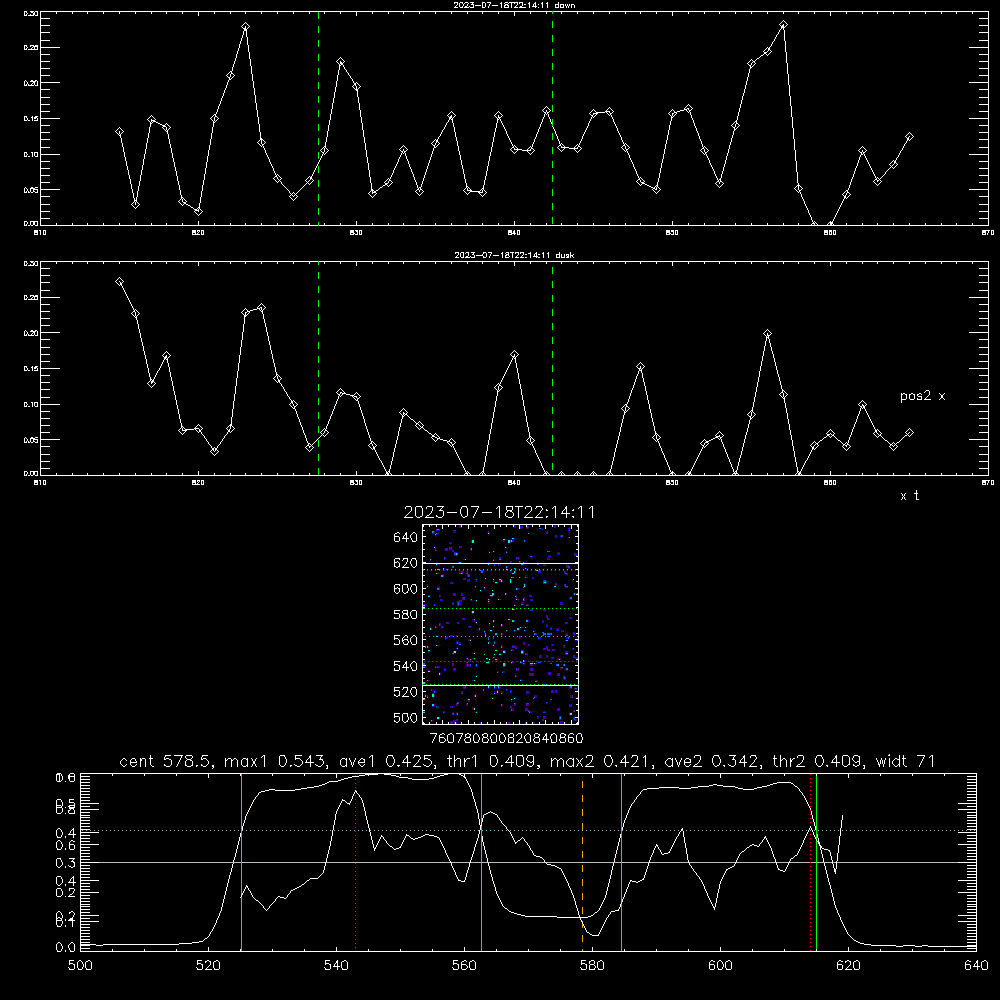Viewport: 1000px width, 1000px height.
Task: Select the 'ave2 0.342' value
Action: [x=710, y=761]
